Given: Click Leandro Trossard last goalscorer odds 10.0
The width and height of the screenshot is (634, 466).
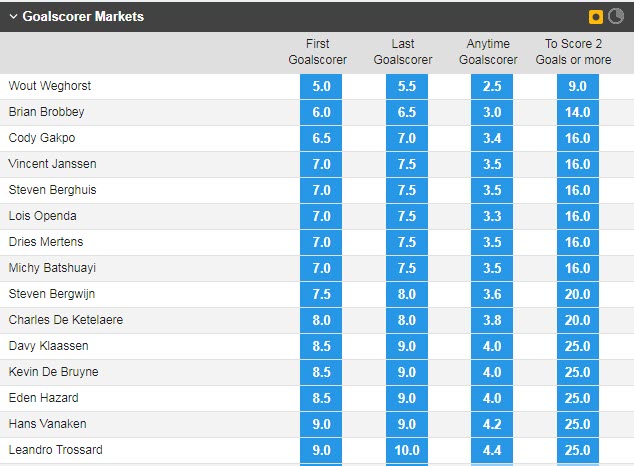Looking at the screenshot, I should tap(407, 451).
